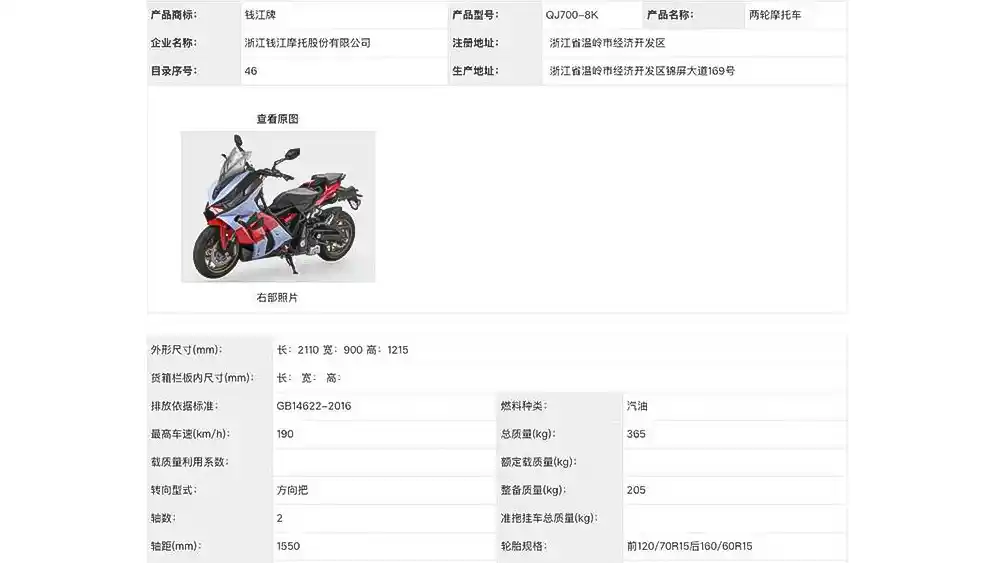Select the product model value QJ700-8K

point(571,15)
